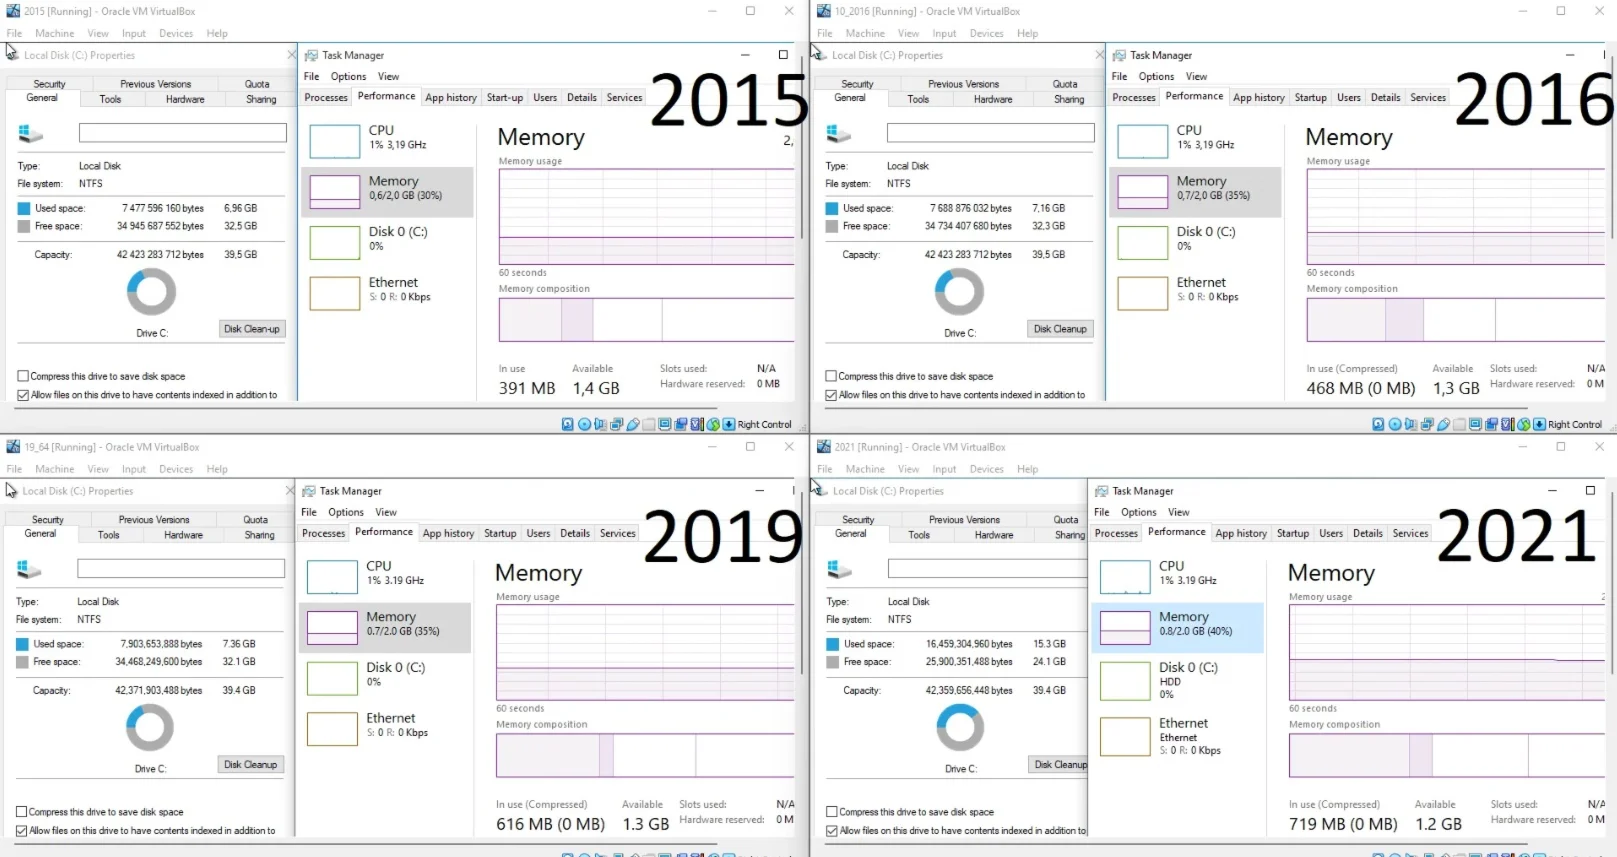The height and width of the screenshot is (857, 1617).
Task: Click network indicator in 10_2016 VM status bar
Action: click(x=1427, y=424)
